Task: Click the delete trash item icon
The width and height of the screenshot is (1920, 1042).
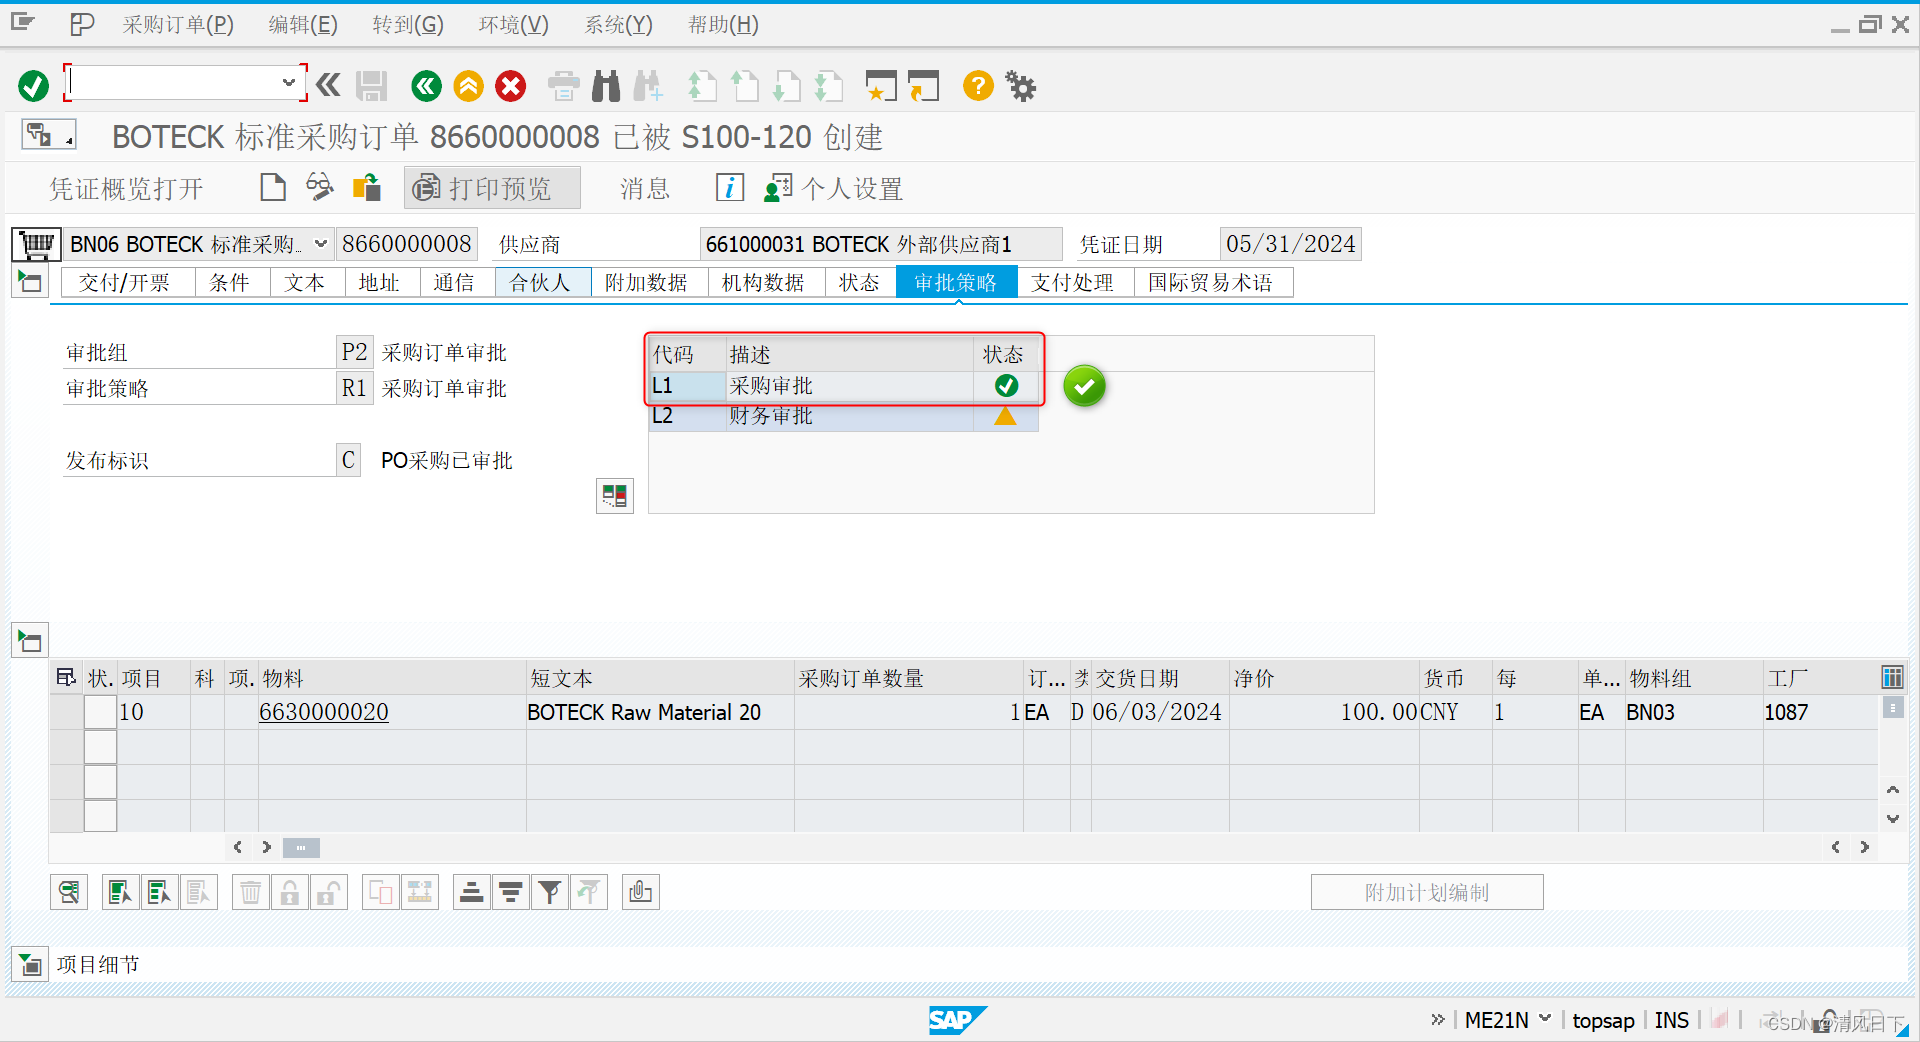Action: (251, 892)
